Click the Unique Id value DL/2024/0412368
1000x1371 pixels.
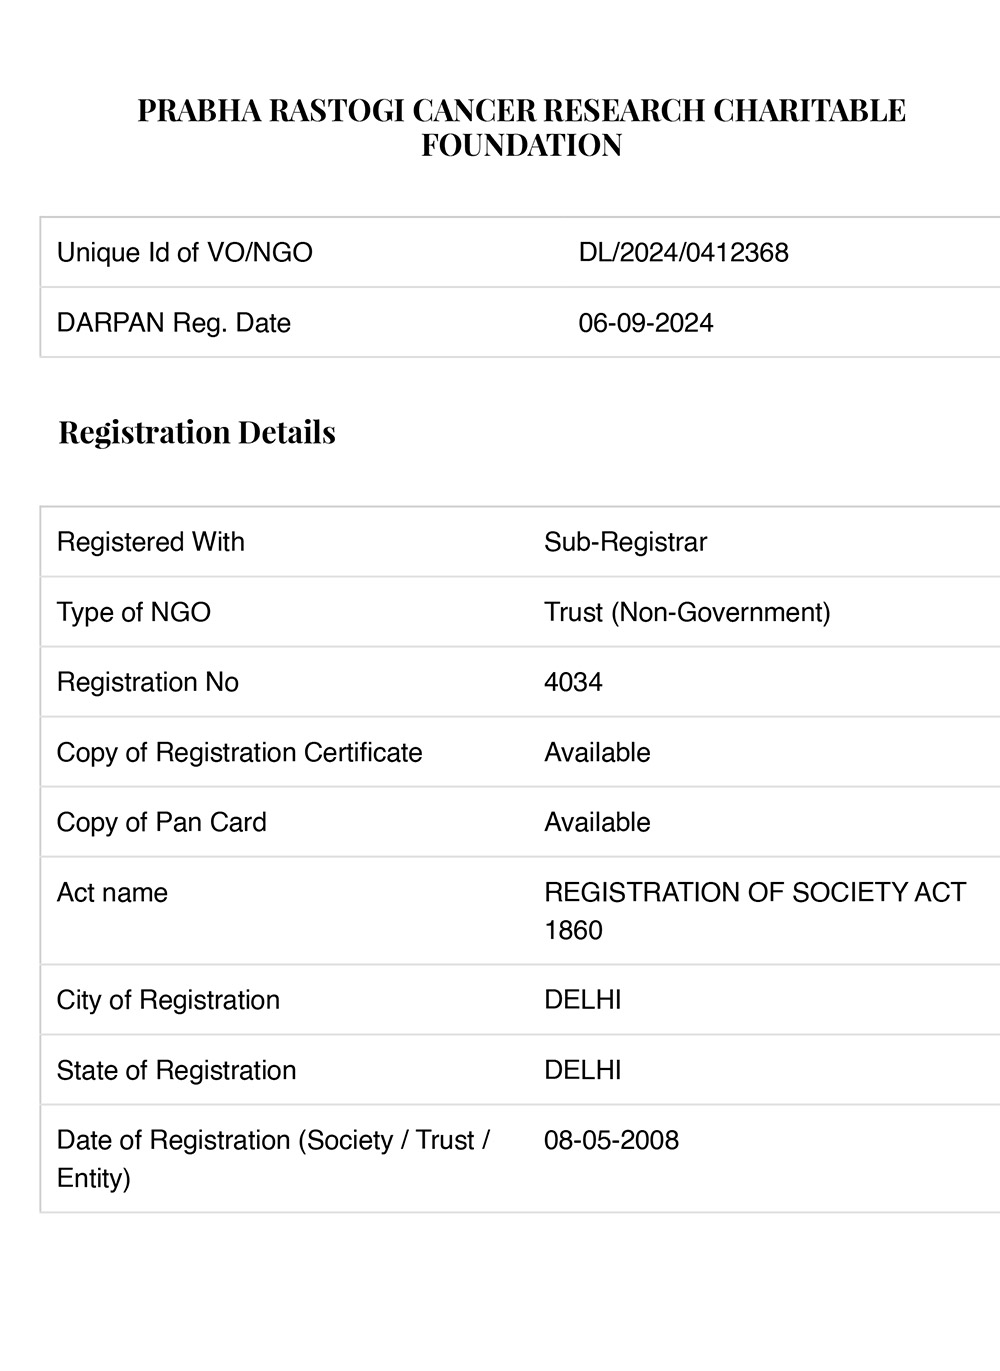point(683,252)
